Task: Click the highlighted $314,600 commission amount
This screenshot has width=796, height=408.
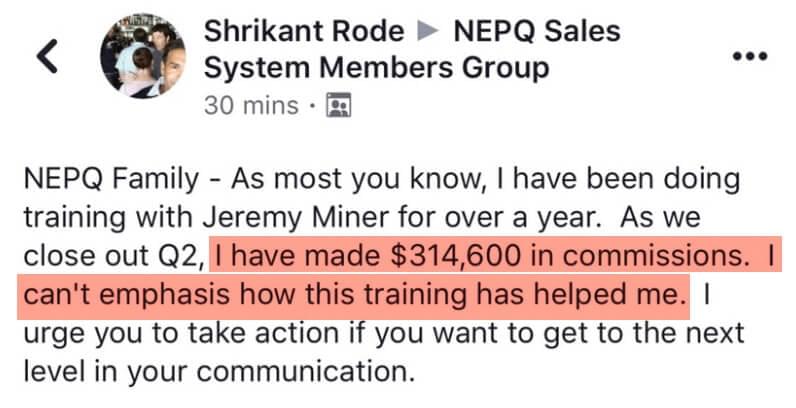Action: pos(455,255)
